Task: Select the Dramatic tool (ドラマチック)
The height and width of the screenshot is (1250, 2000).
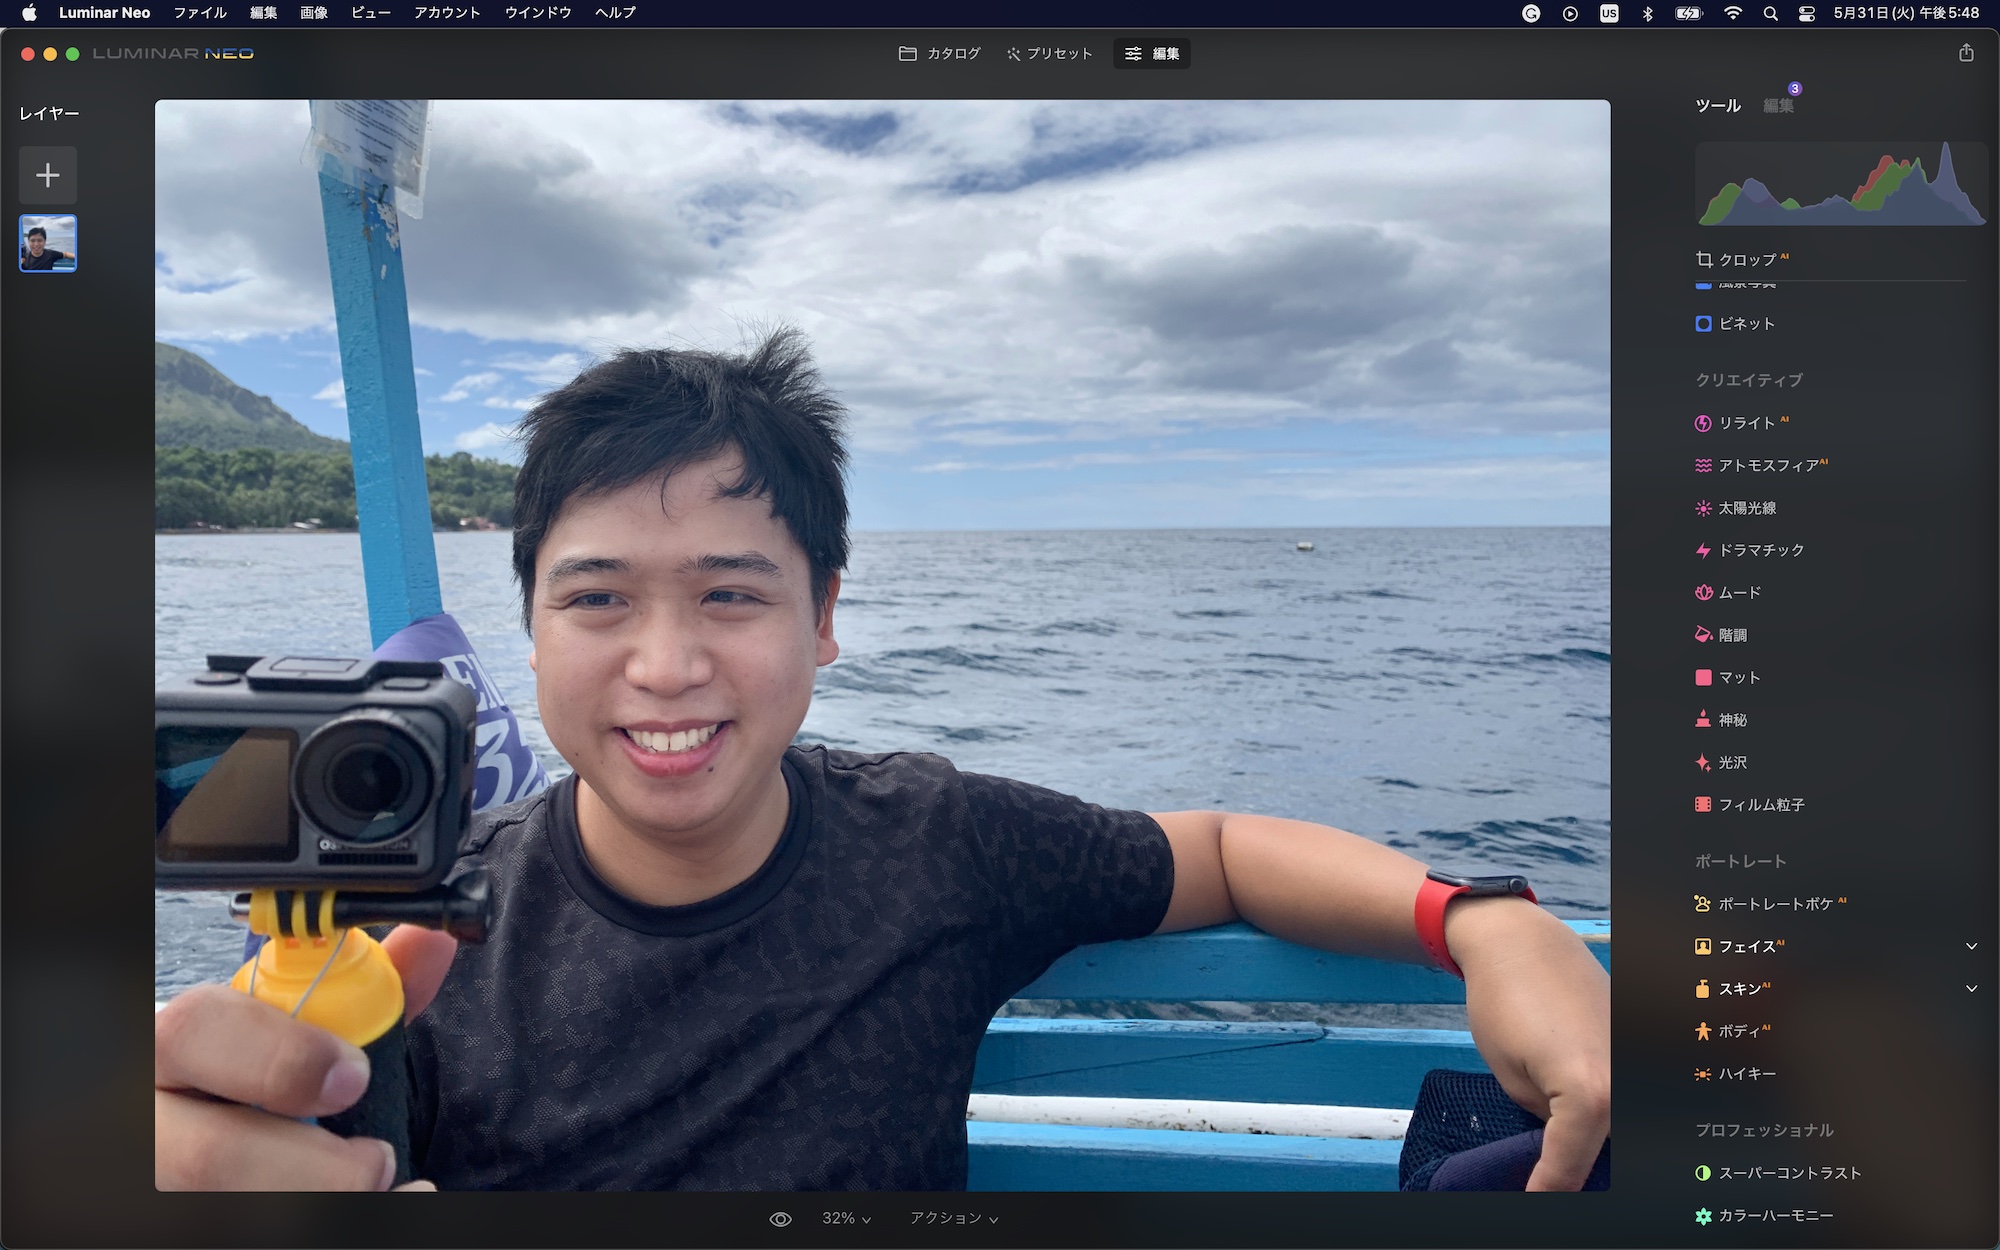Action: 1760,550
